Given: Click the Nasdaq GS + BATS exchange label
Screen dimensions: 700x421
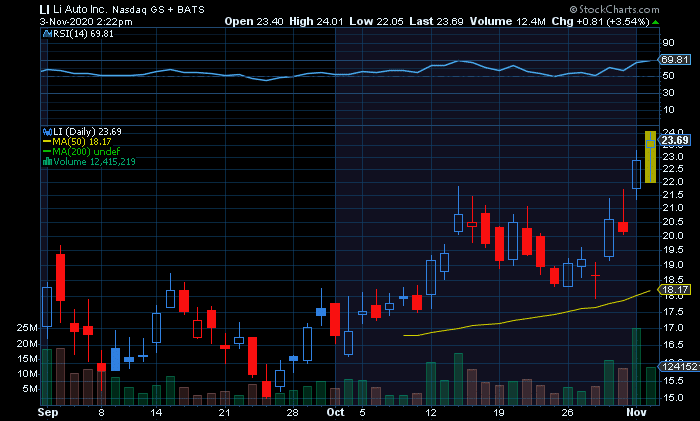Looking at the screenshot, I should click(x=158, y=10).
